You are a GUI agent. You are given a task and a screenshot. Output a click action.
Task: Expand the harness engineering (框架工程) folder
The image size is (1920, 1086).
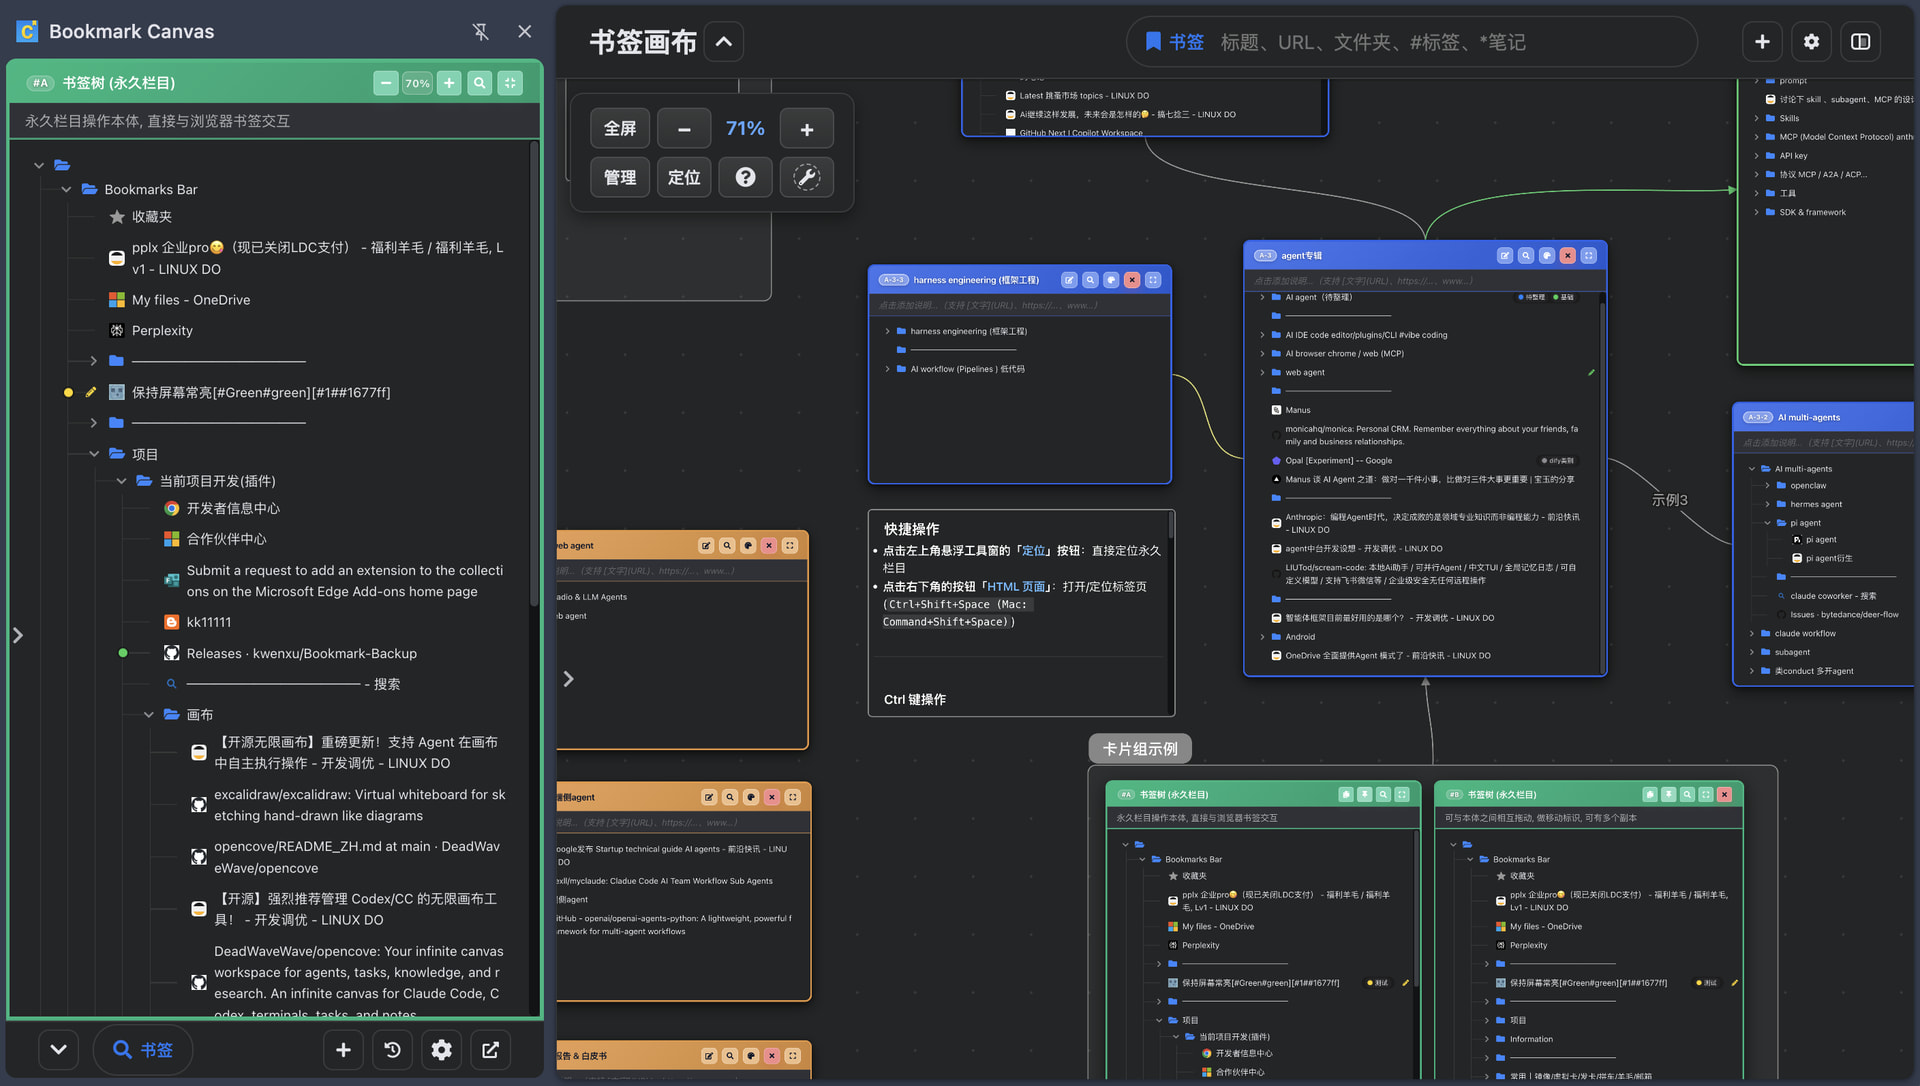(887, 331)
